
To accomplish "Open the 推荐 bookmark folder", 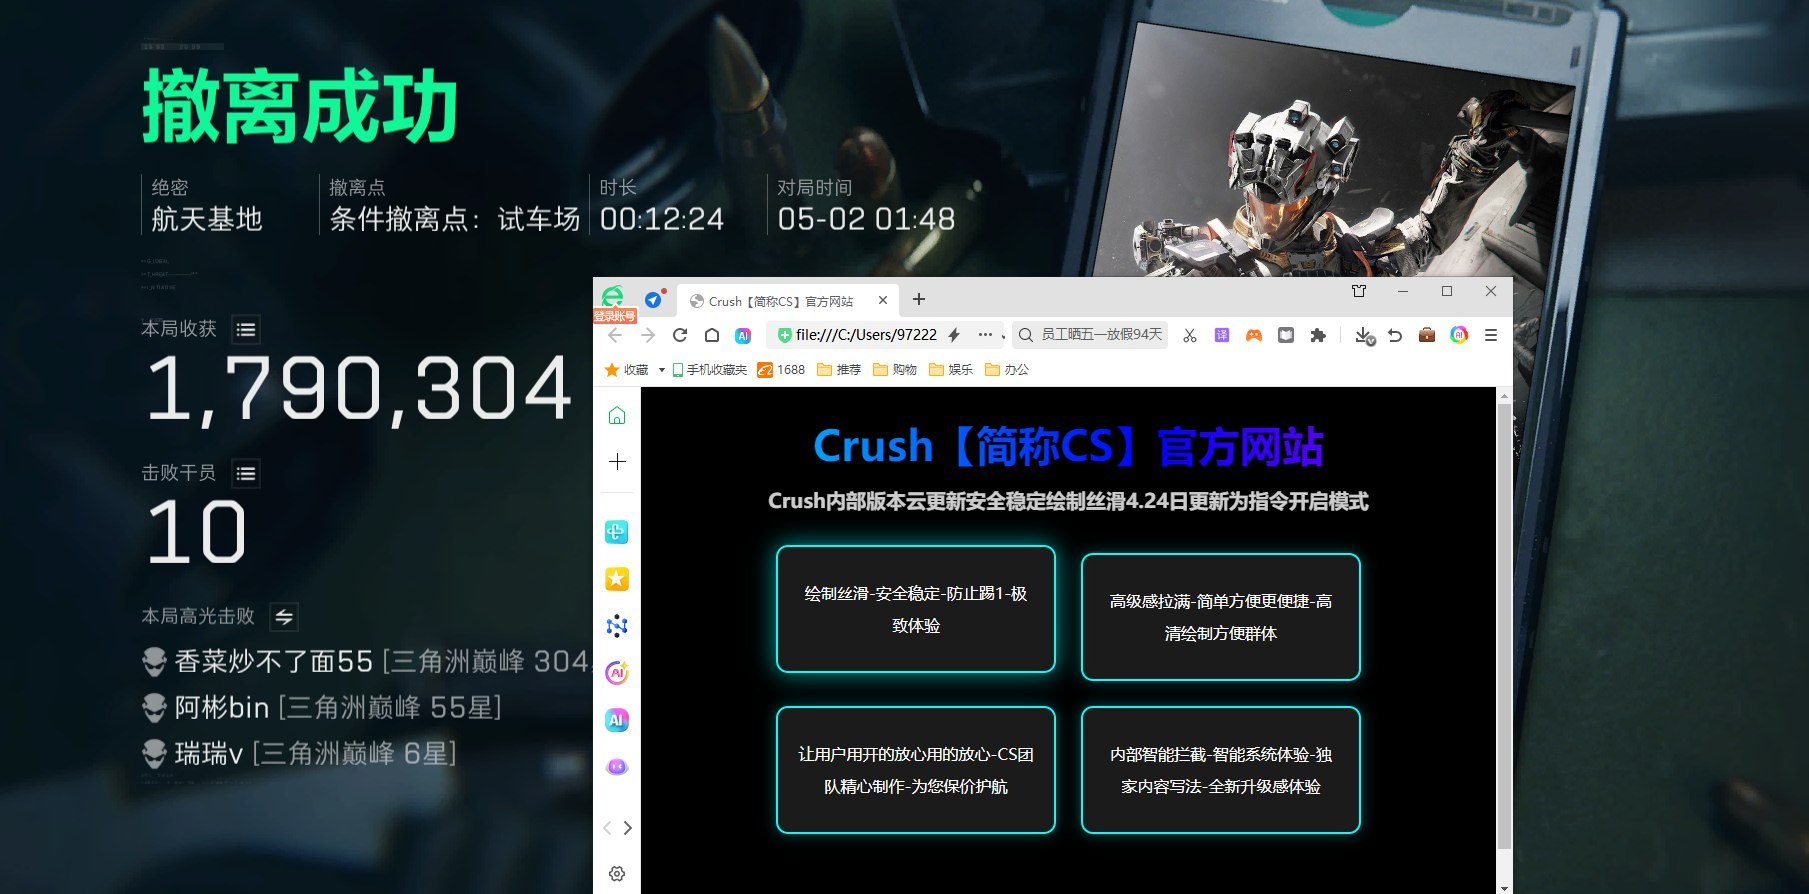I will (839, 370).
